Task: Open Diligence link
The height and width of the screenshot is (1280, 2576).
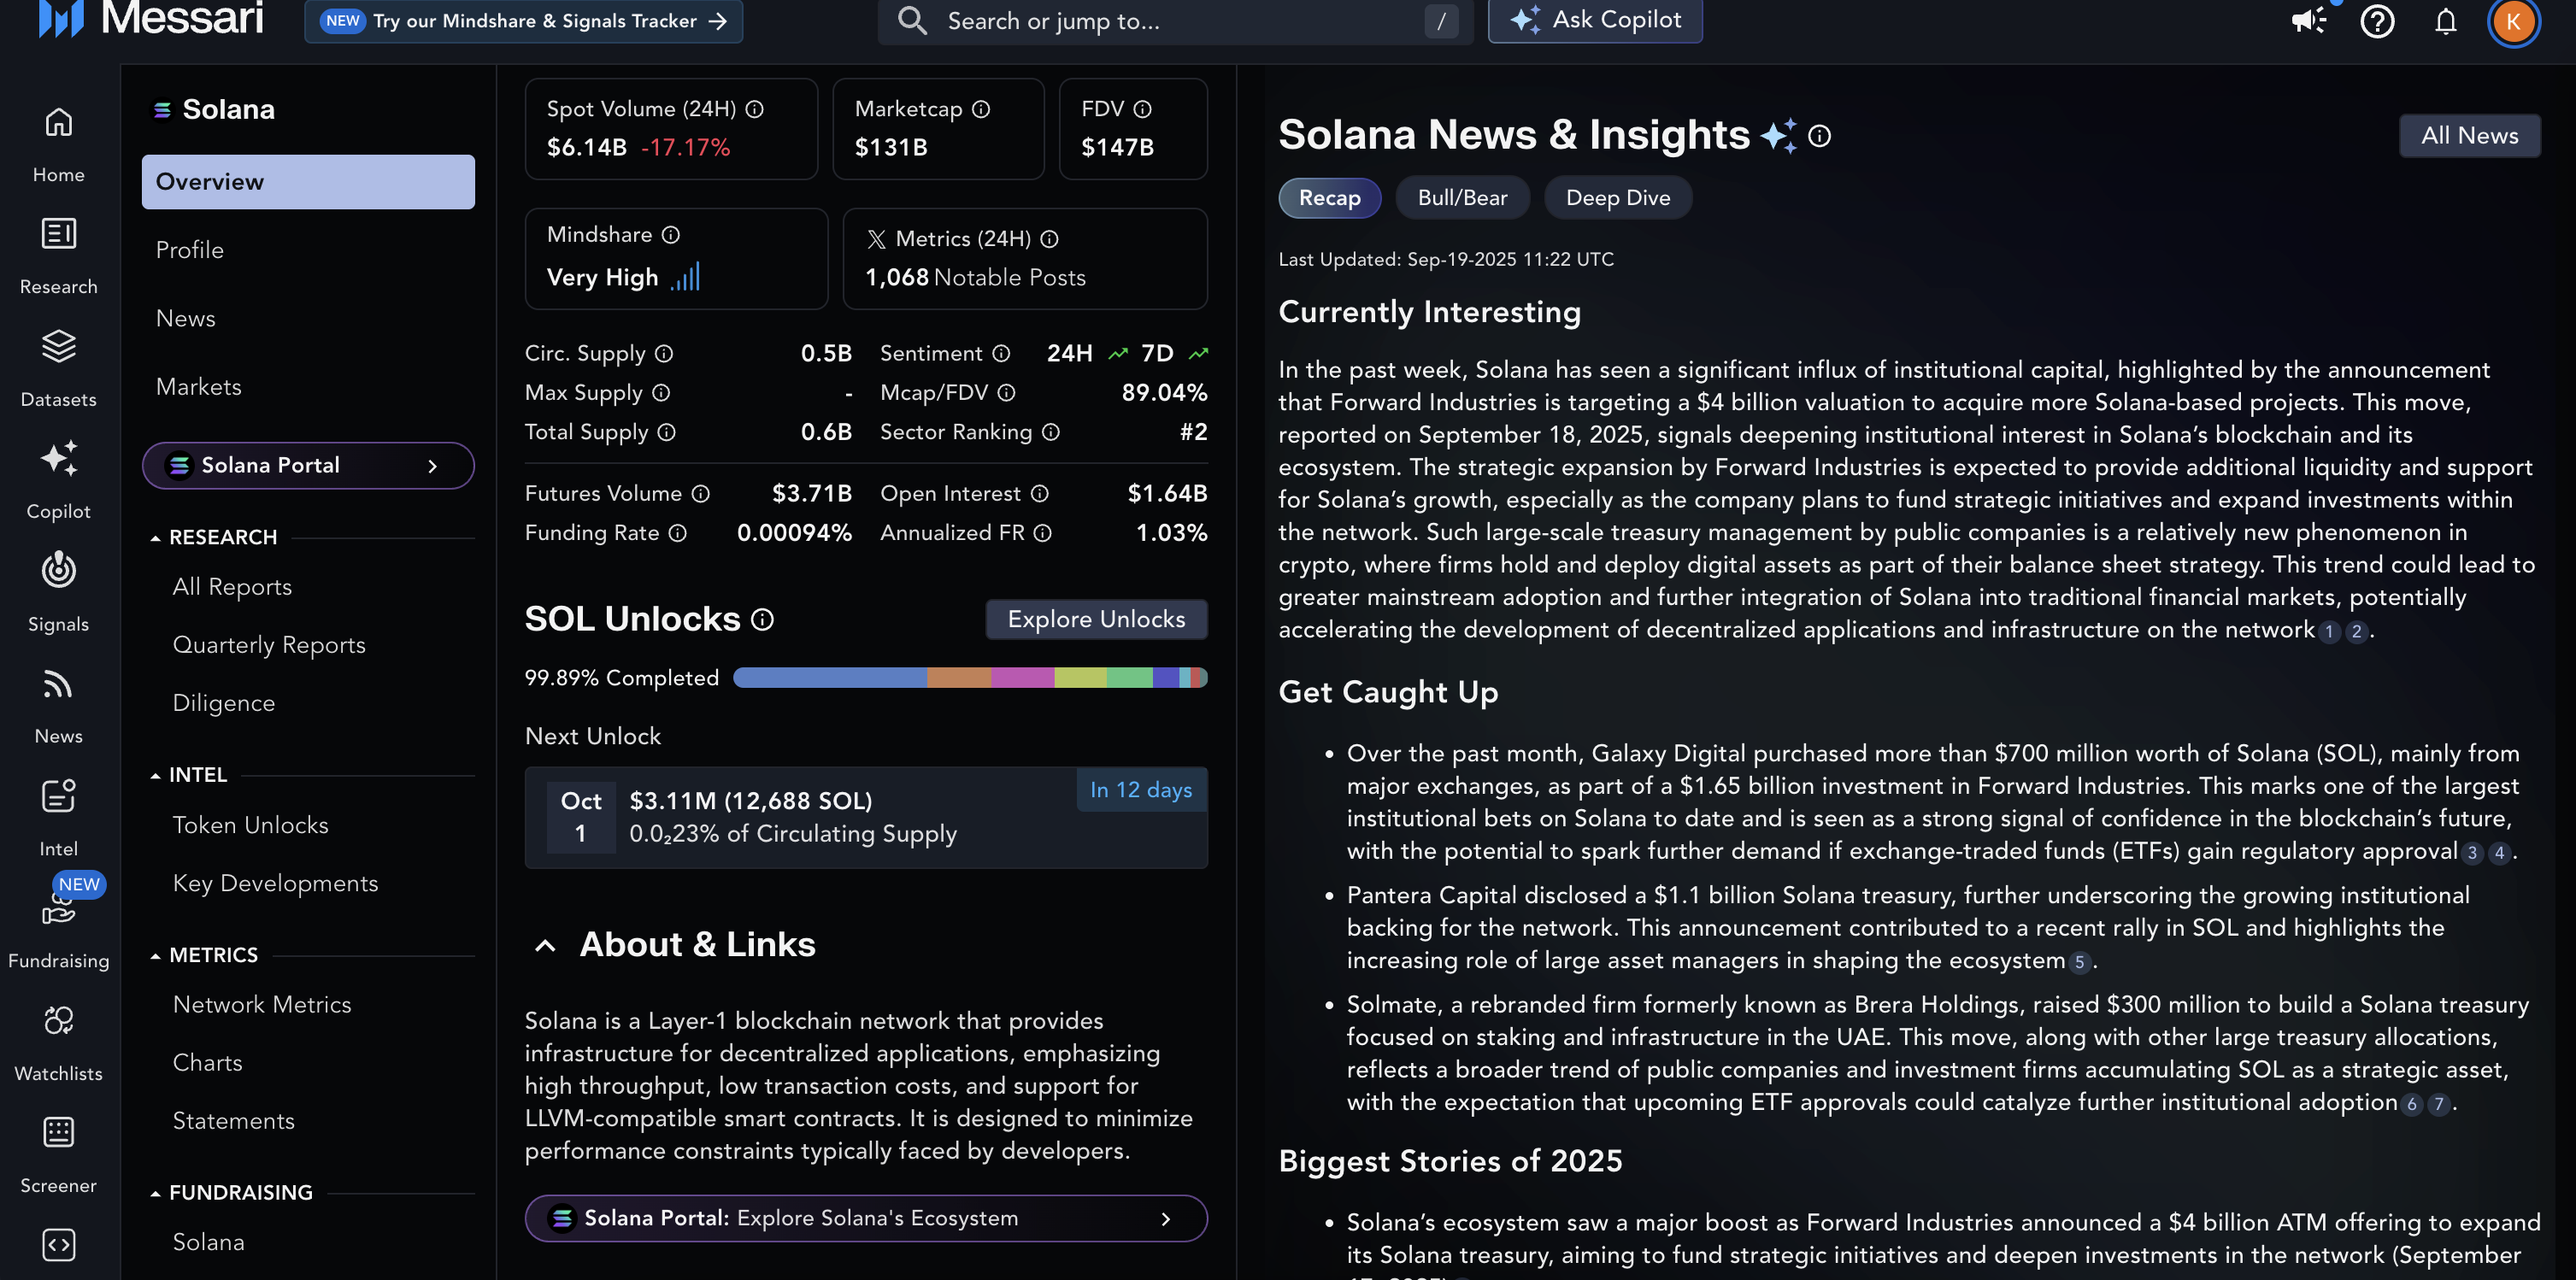Action: point(224,703)
